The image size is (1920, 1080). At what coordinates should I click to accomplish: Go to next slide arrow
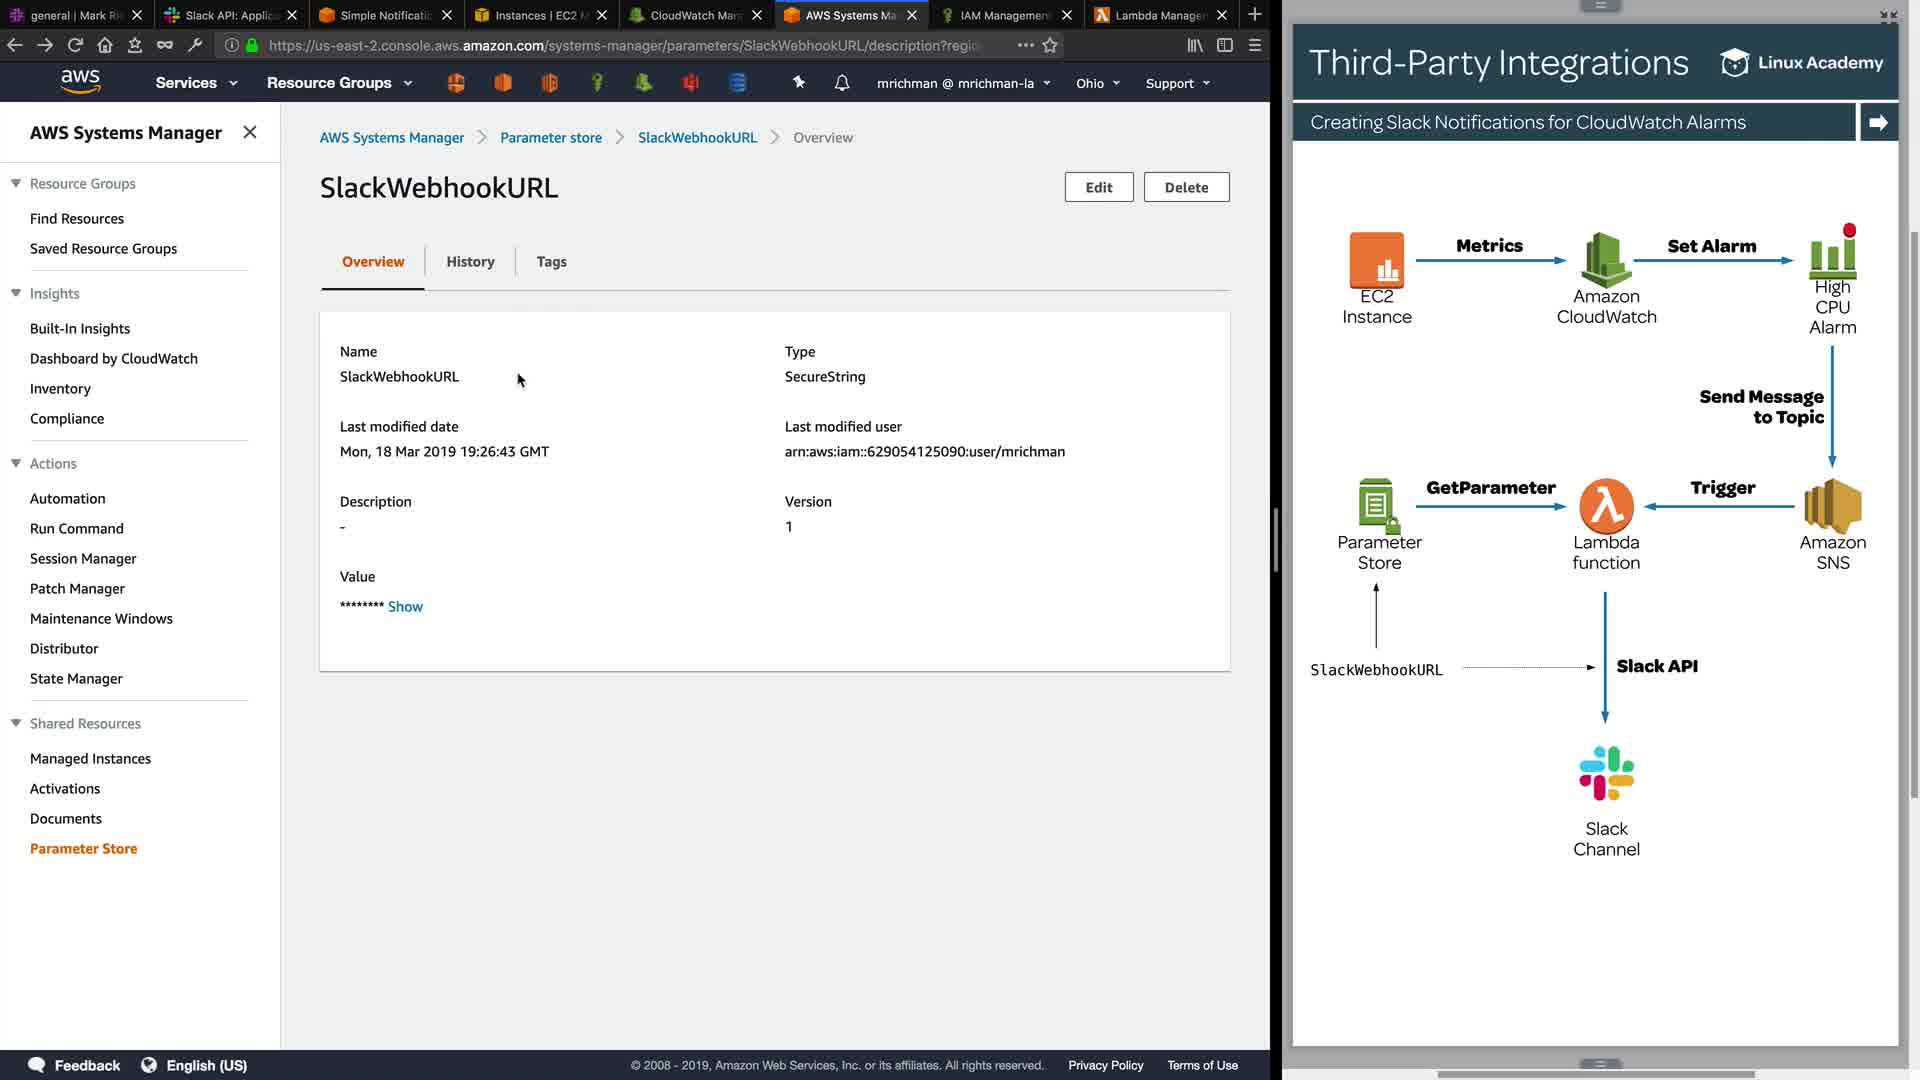(1878, 122)
